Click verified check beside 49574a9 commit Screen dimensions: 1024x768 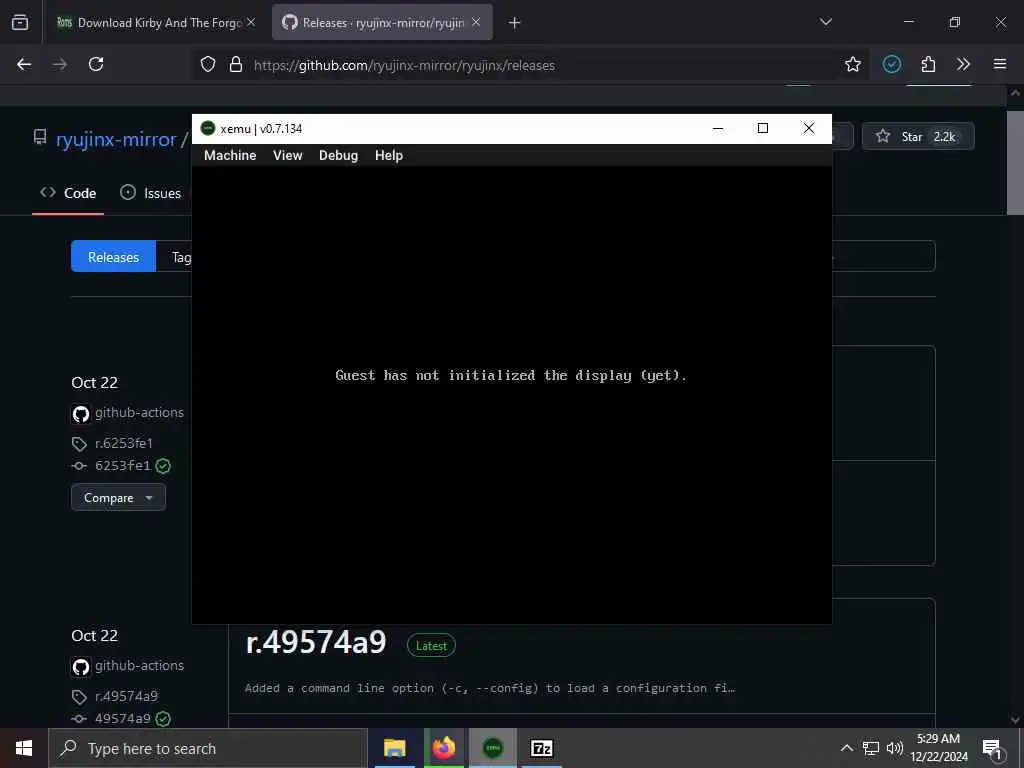pos(163,718)
